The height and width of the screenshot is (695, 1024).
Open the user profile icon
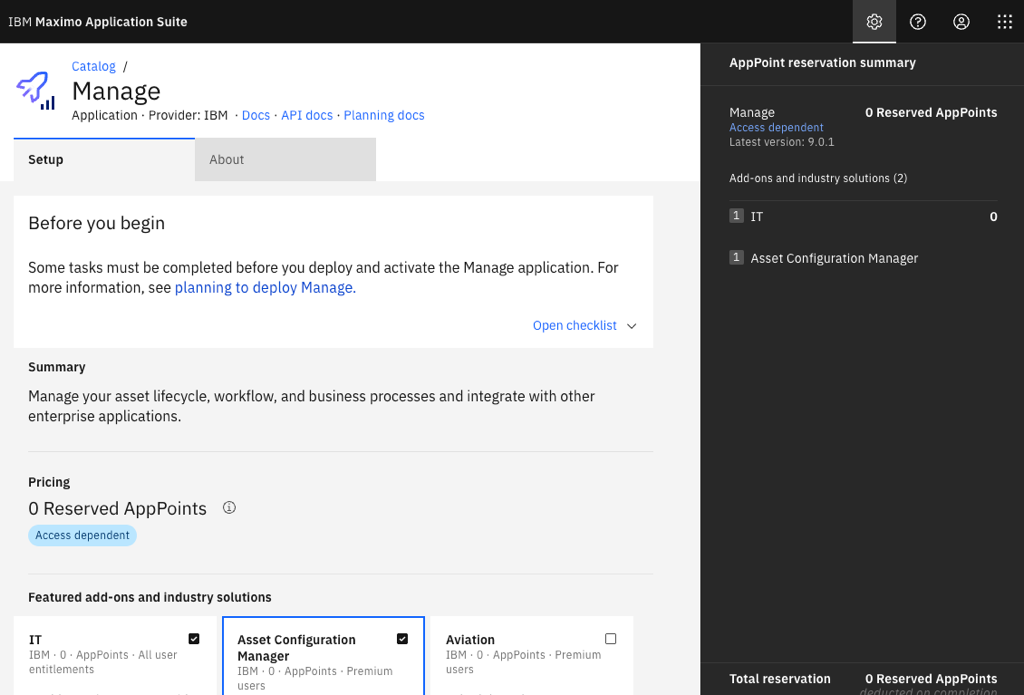click(x=961, y=22)
